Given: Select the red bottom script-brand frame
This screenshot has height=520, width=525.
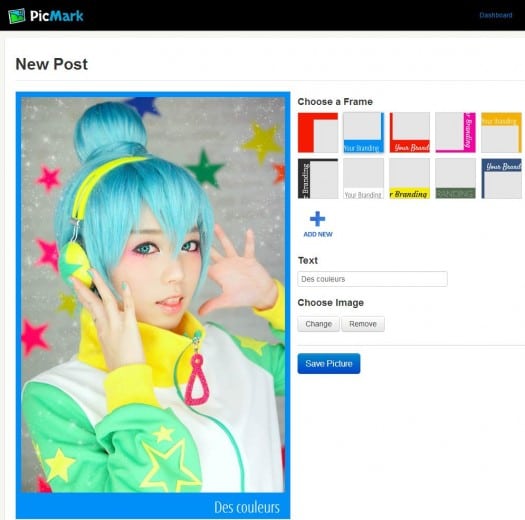Looking at the screenshot, I should [x=409, y=133].
